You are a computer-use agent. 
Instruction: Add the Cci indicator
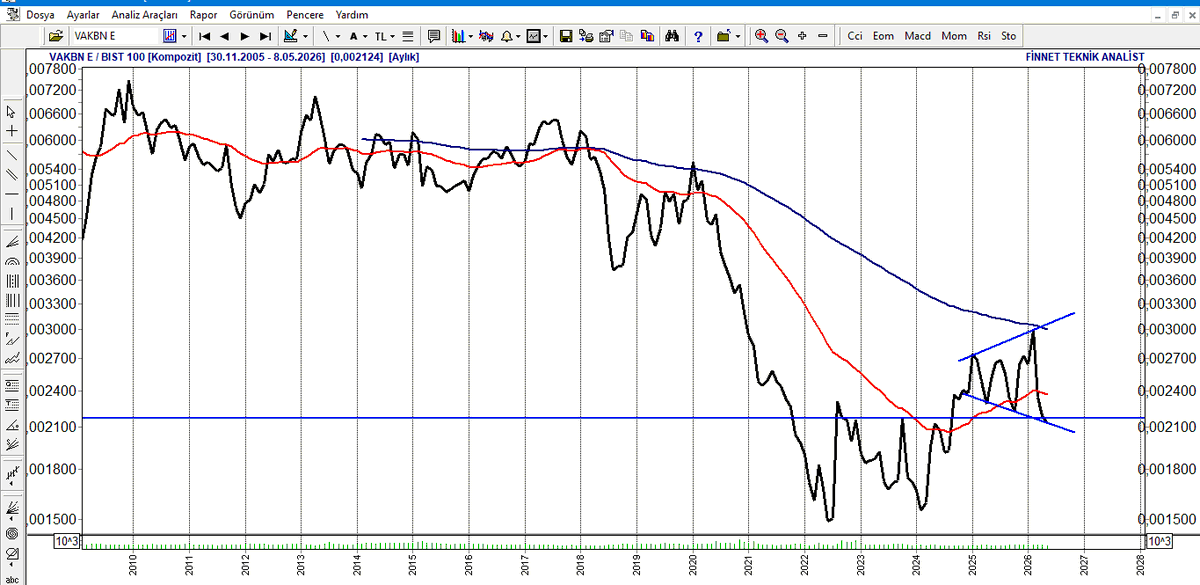click(855, 36)
